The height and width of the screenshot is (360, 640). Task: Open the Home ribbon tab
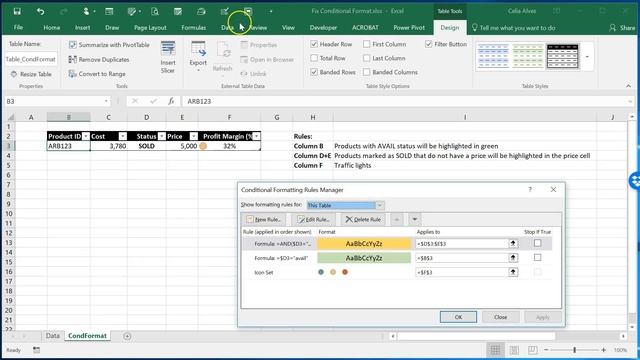click(51, 28)
